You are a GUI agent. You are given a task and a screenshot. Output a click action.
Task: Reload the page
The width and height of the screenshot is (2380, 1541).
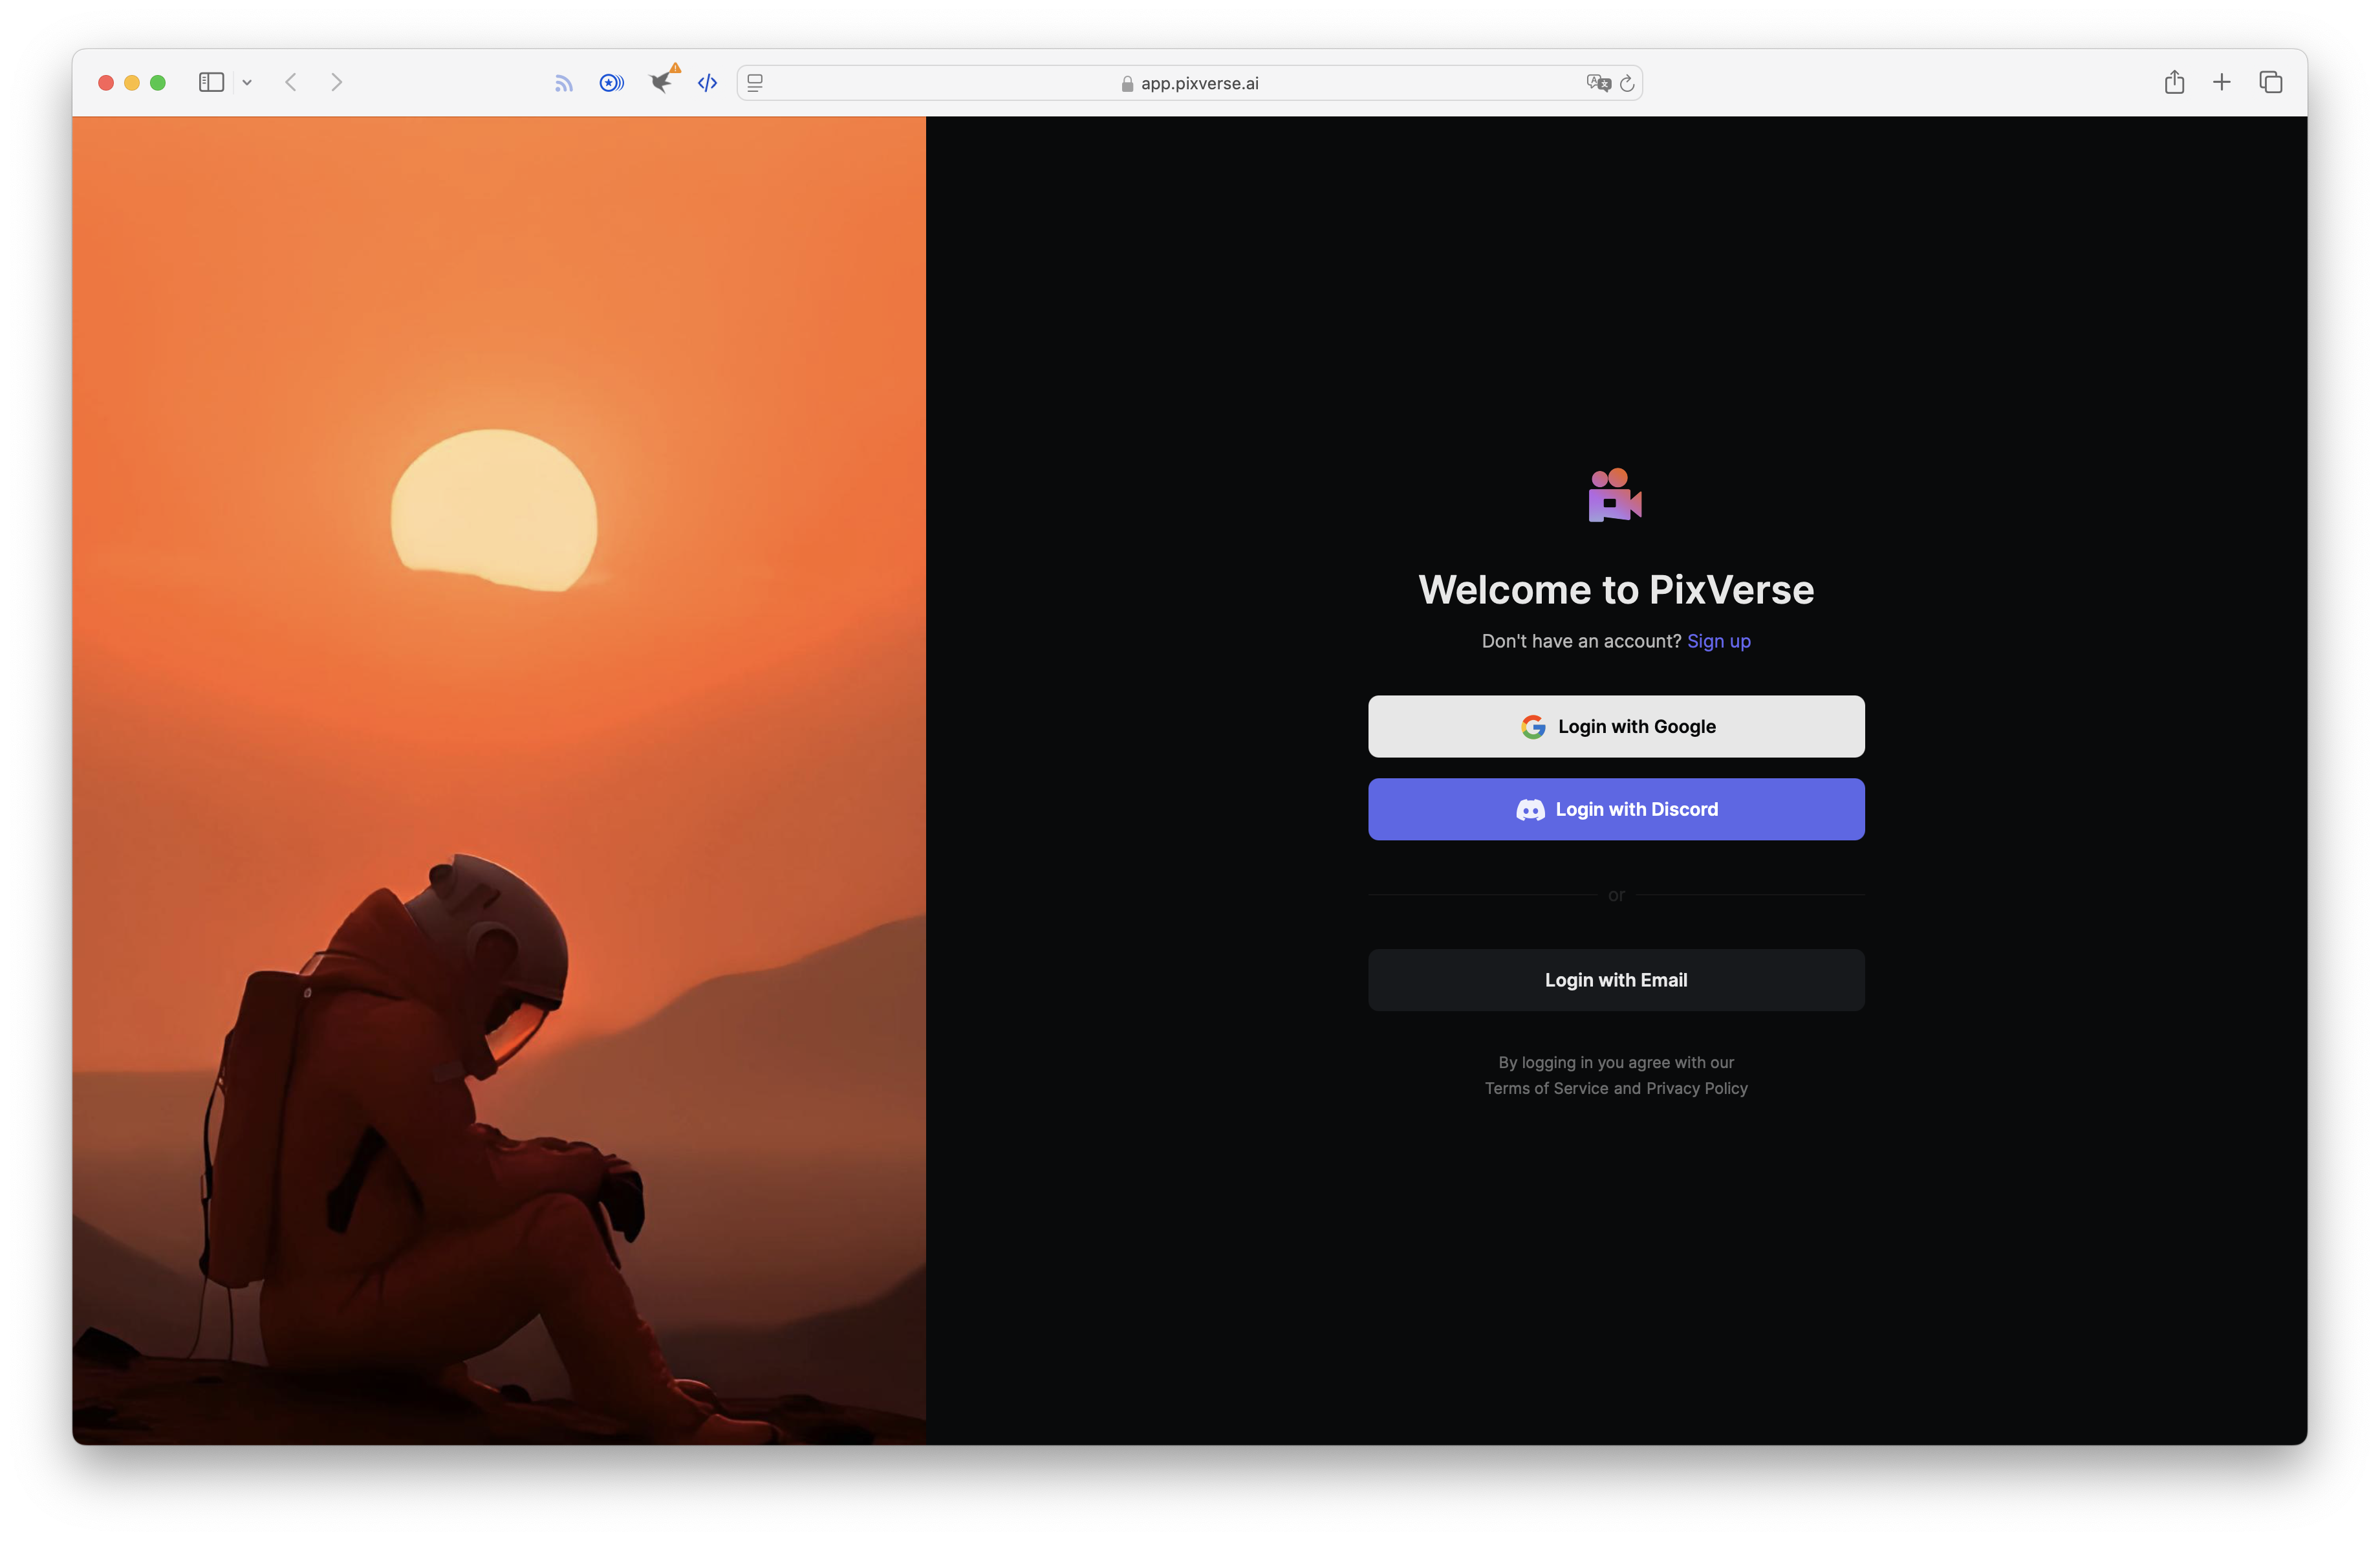click(1627, 83)
